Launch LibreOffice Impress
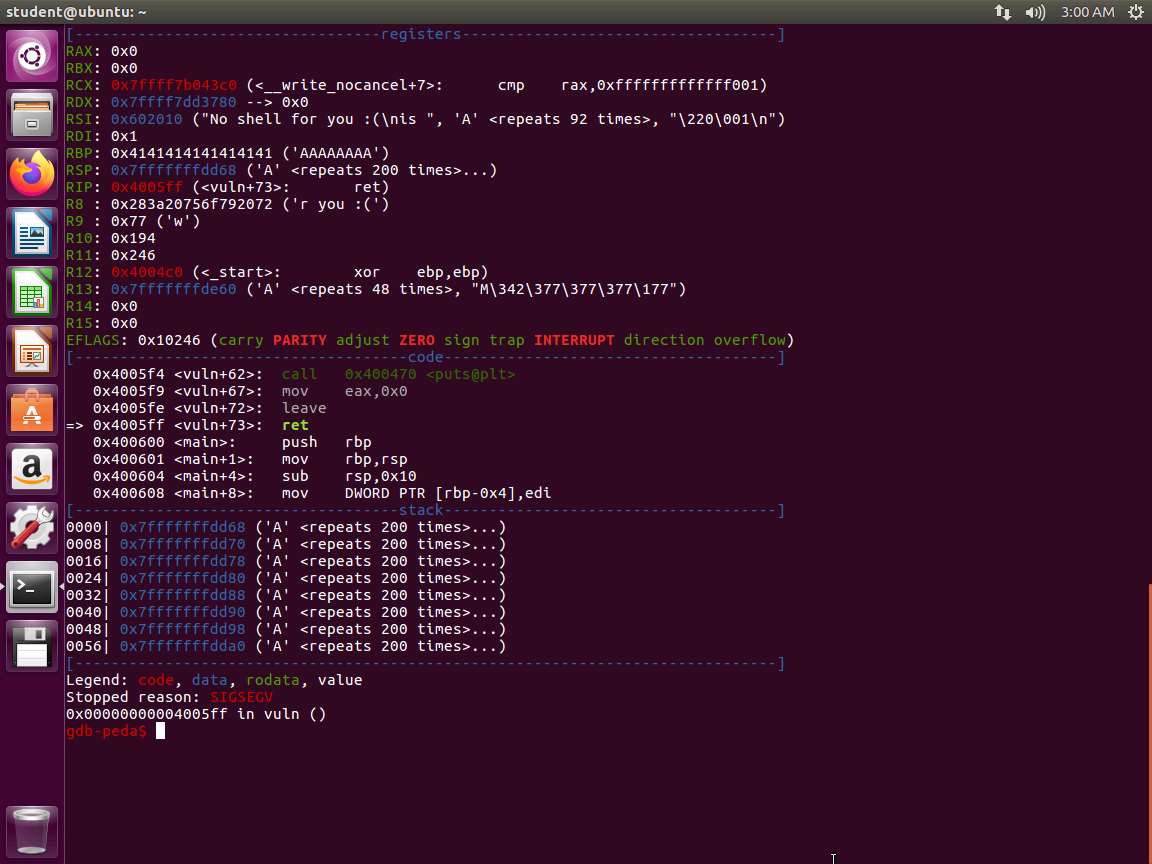The width and height of the screenshot is (1152, 864). tap(32, 351)
